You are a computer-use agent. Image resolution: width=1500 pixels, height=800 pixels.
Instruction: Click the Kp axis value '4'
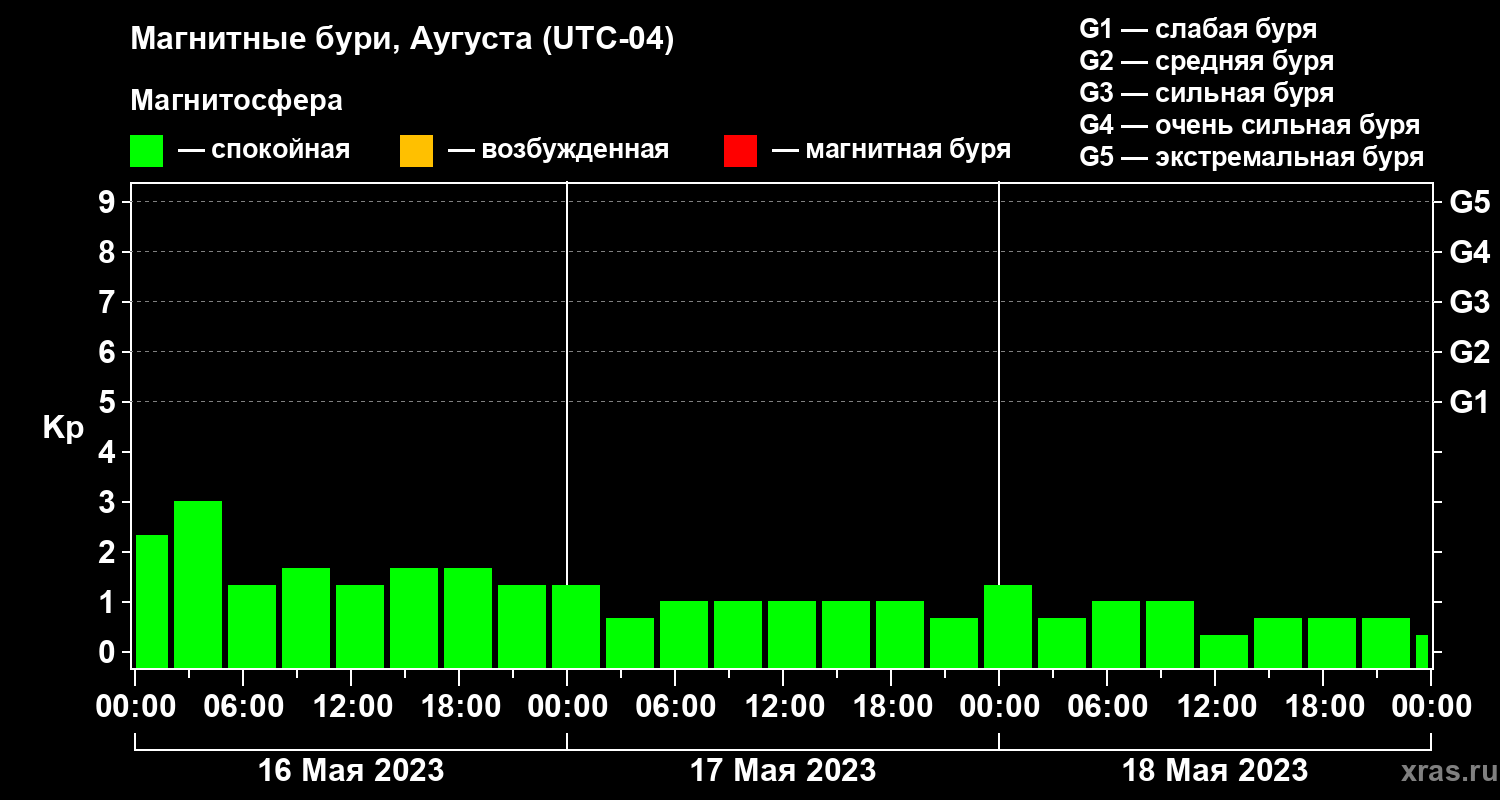108,452
